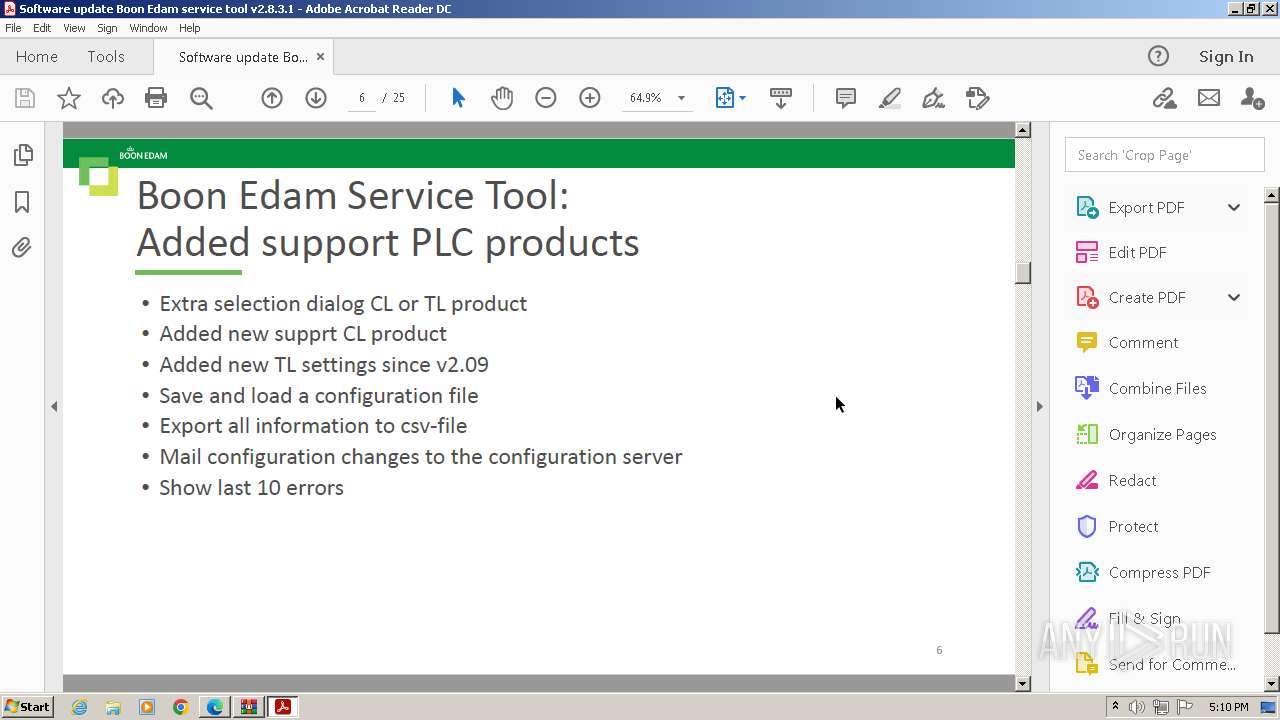Launch Internet Explorer from taskbar

(79, 707)
